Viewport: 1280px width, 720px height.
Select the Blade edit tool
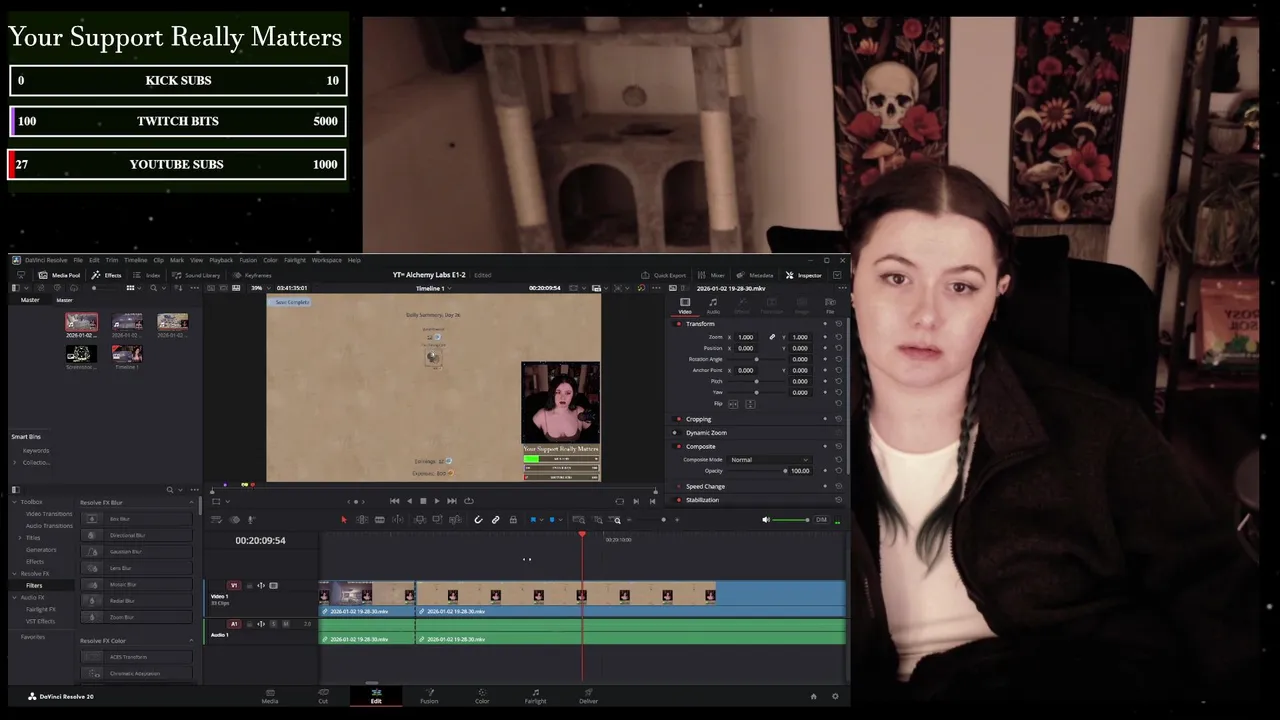tap(380, 520)
